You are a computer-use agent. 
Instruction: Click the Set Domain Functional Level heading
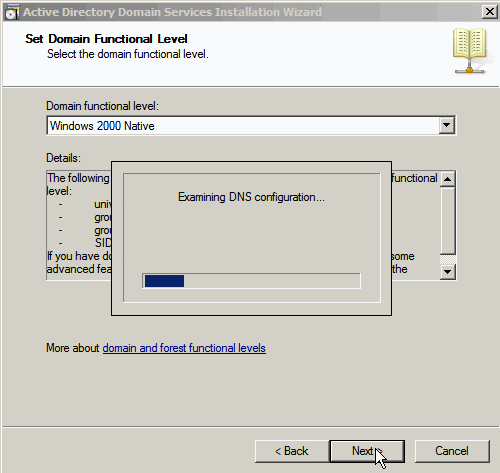point(106,39)
